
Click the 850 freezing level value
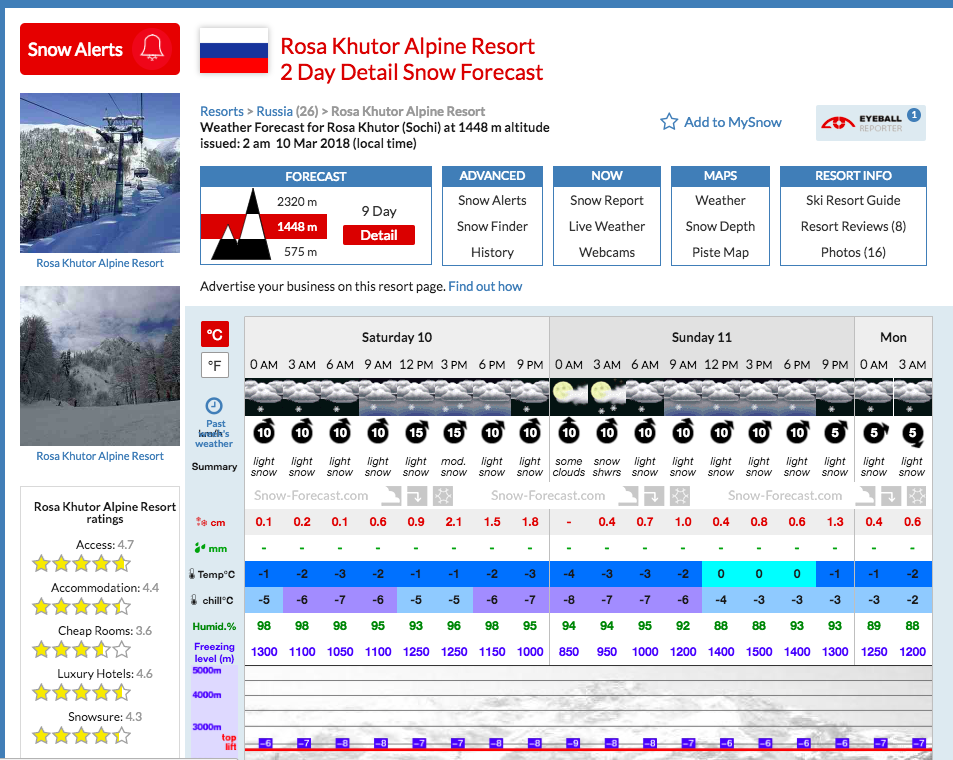[569, 652]
